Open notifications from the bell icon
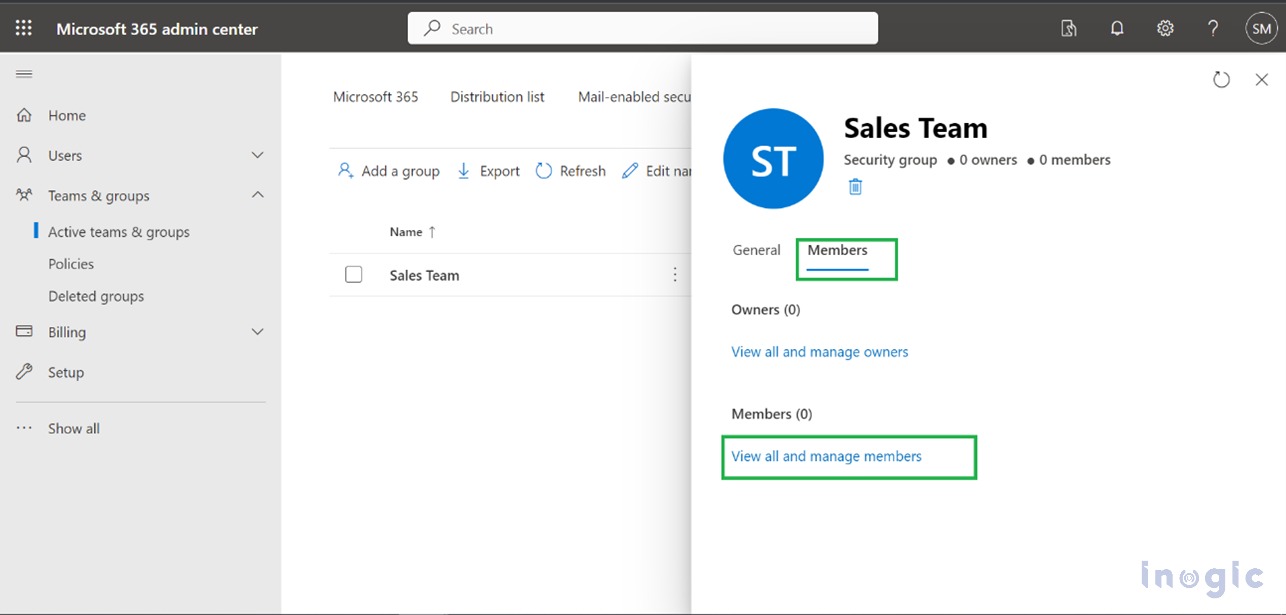 tap(1117, 28)
